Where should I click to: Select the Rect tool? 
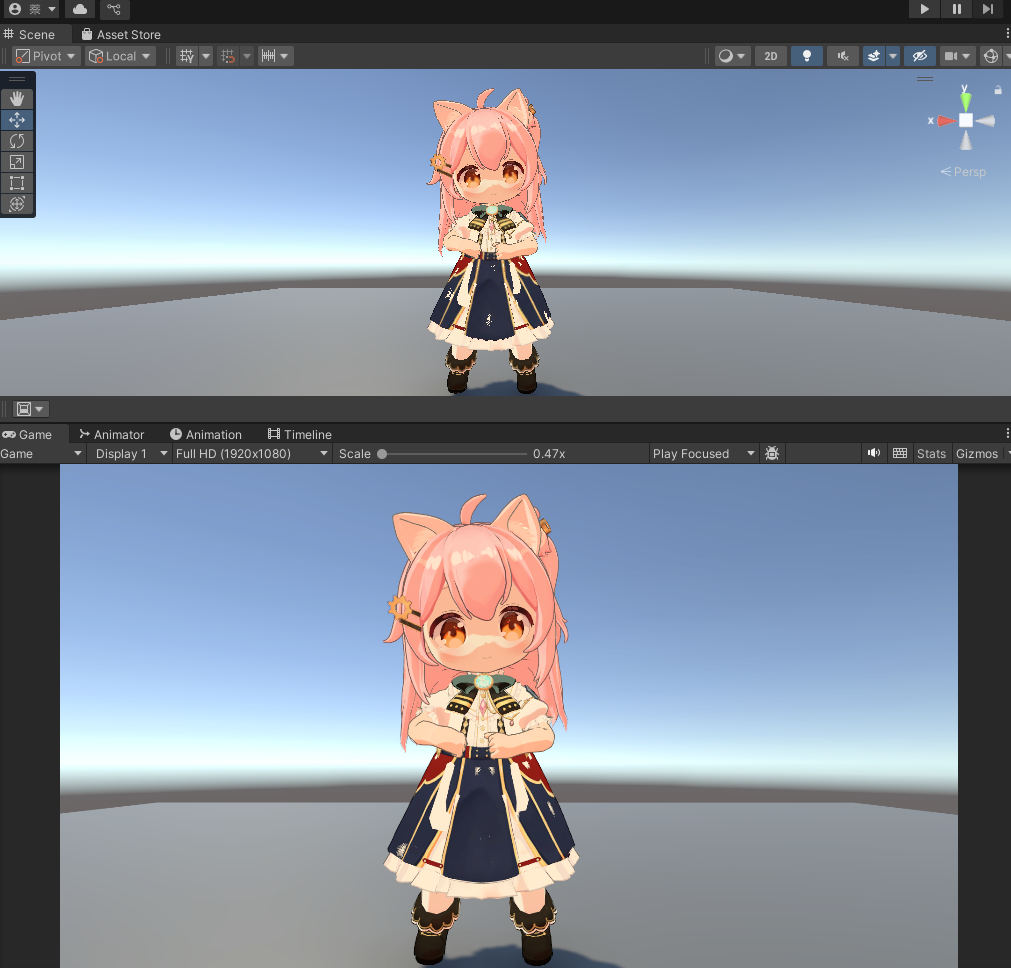(x=17, y=183)
